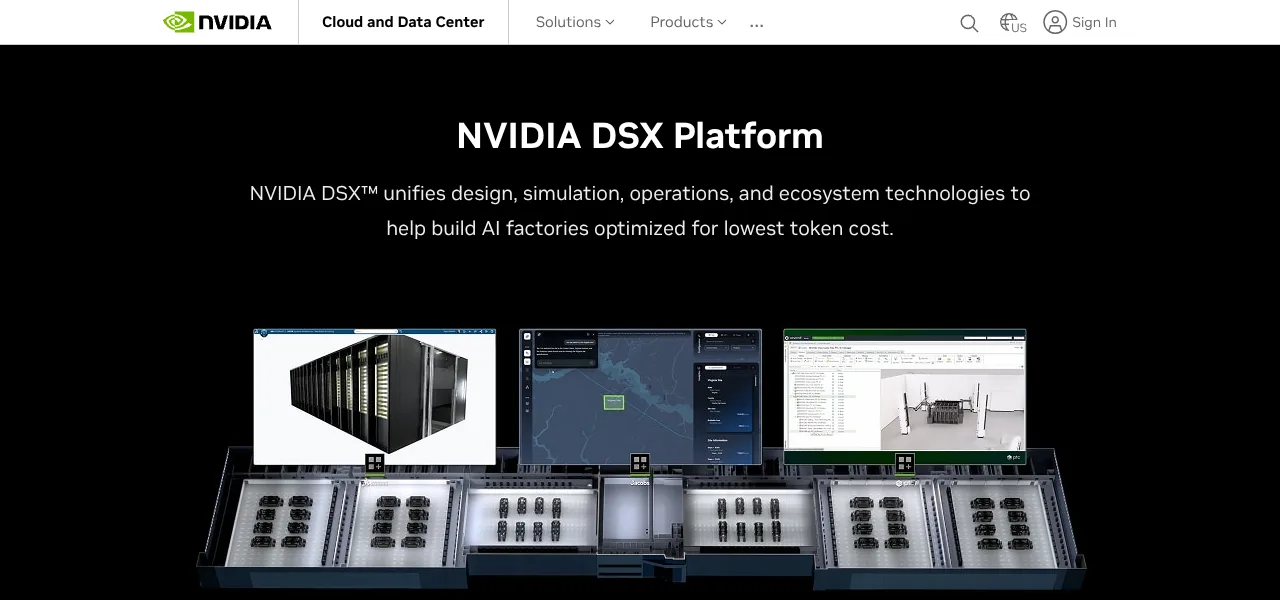
Task: Open the US region globe selector
Action: pos(1013,23)
